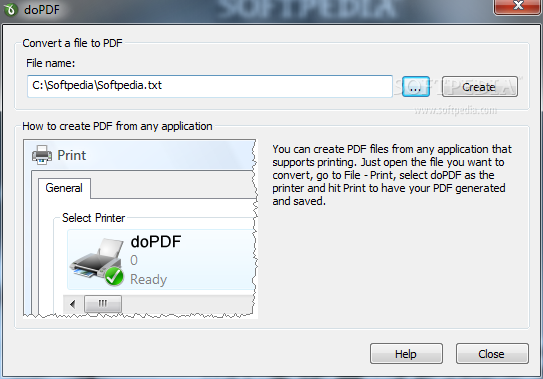
Task: Click the 'Convert a file to PDF' heading
Action: tap(72, 43)
